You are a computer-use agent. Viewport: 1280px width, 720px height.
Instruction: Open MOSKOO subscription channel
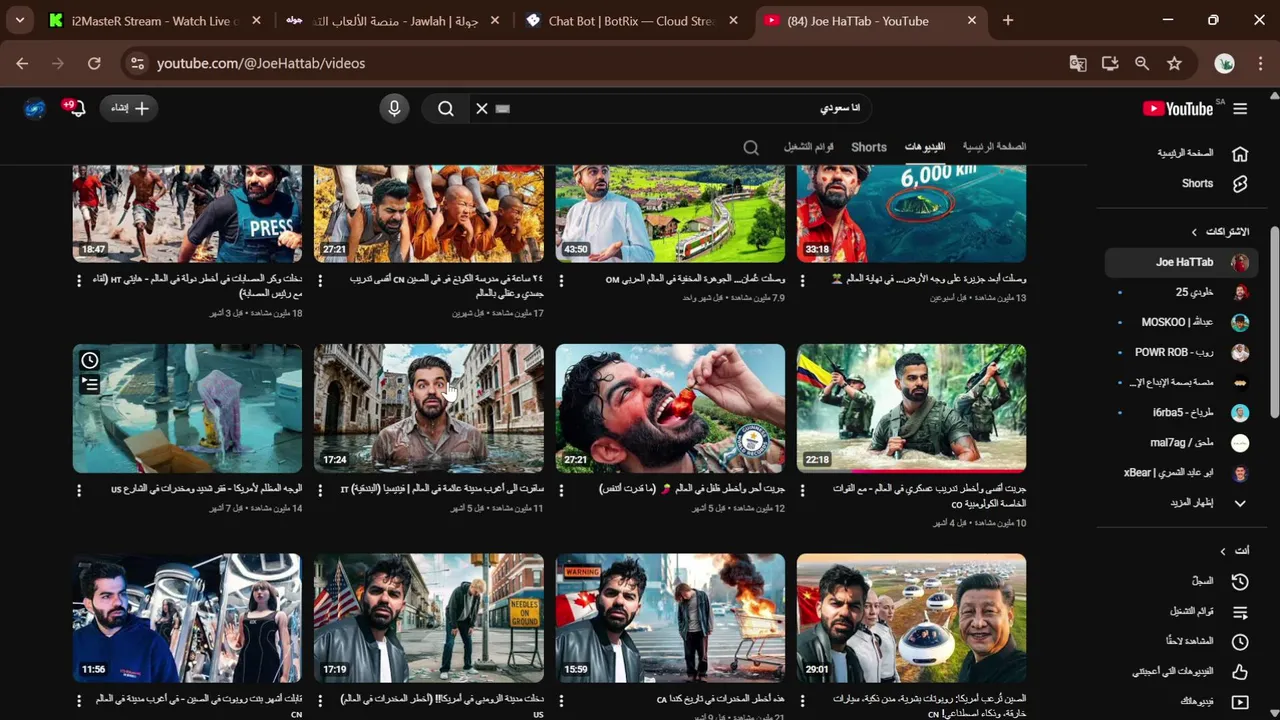tap(1181, 322)
